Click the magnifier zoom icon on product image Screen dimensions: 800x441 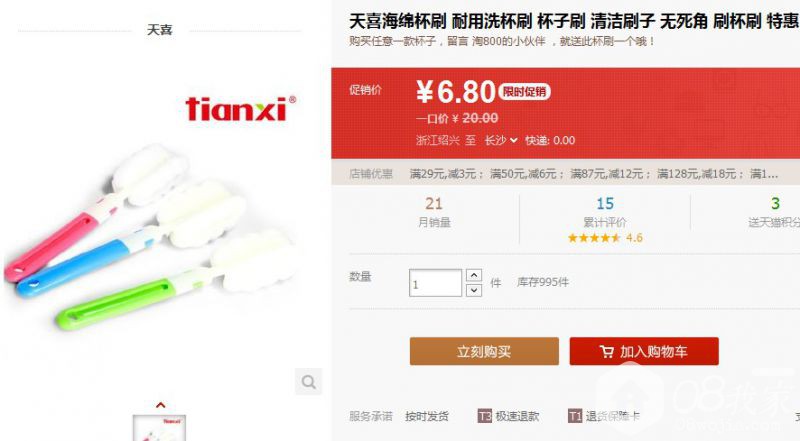pyautogui.click(x=308, y=381)
